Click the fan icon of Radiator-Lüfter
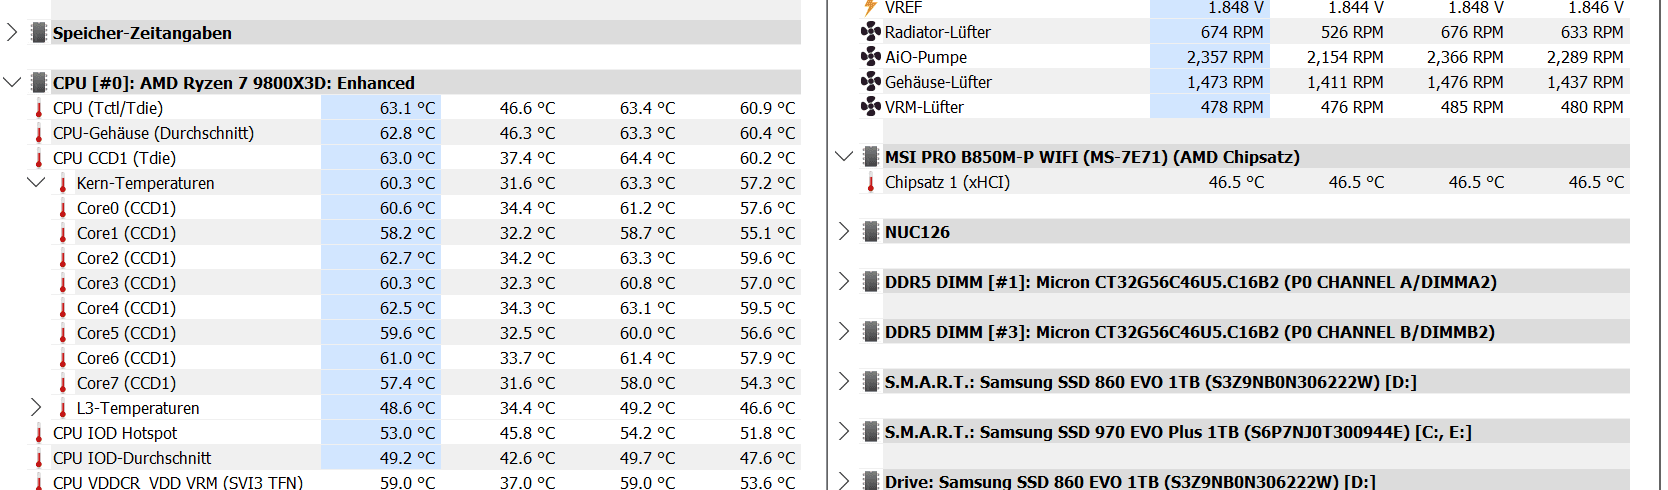This screenshot has height=490, width=1668. (870, 31)
